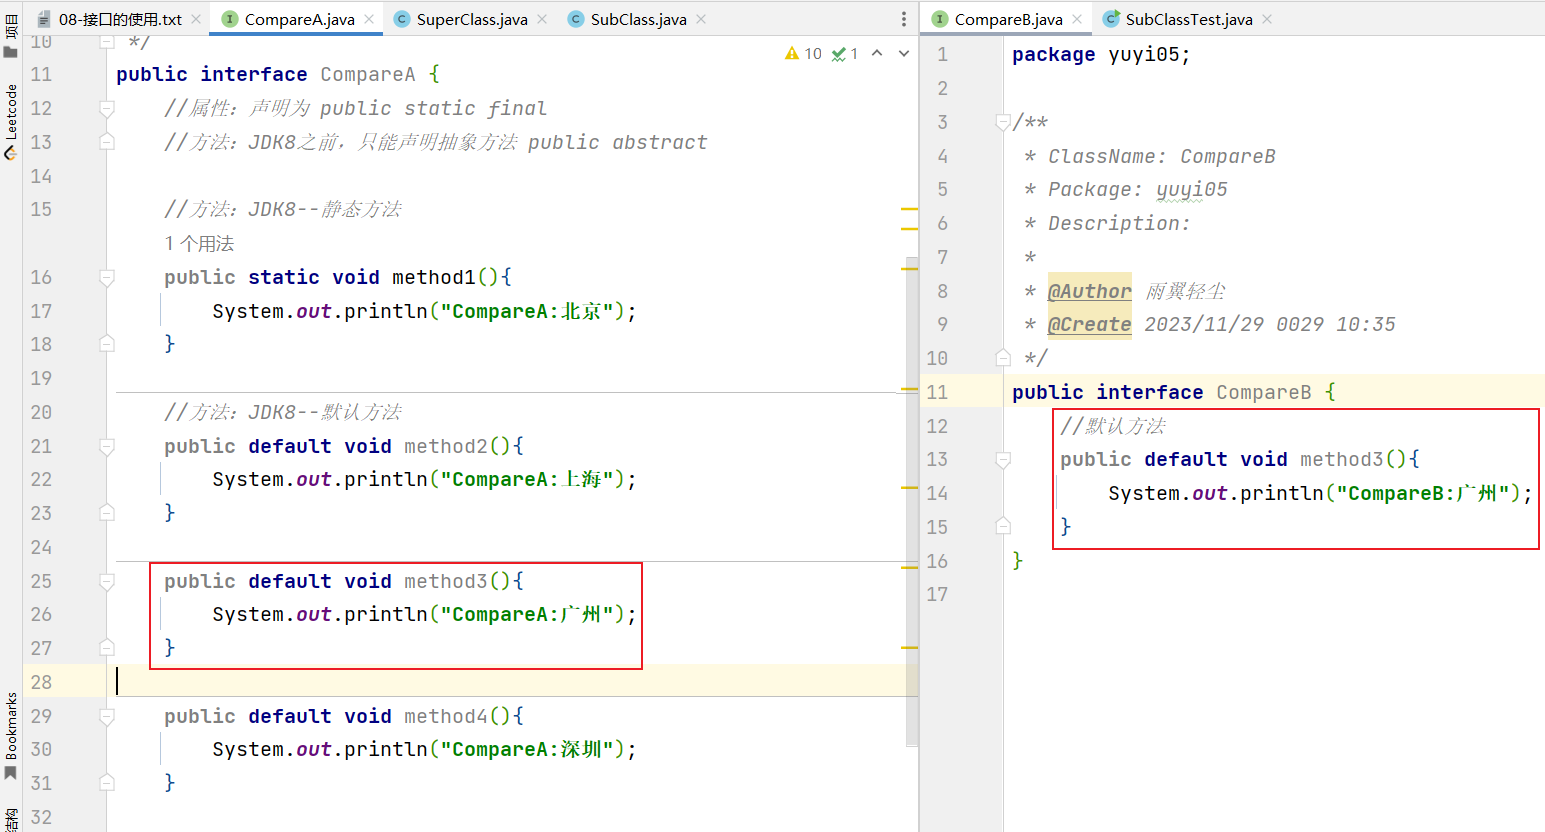Open the 结构 (Structure) tool window
The width and height of the screenshot is (1545, 832).
click(x=11, y=820)
